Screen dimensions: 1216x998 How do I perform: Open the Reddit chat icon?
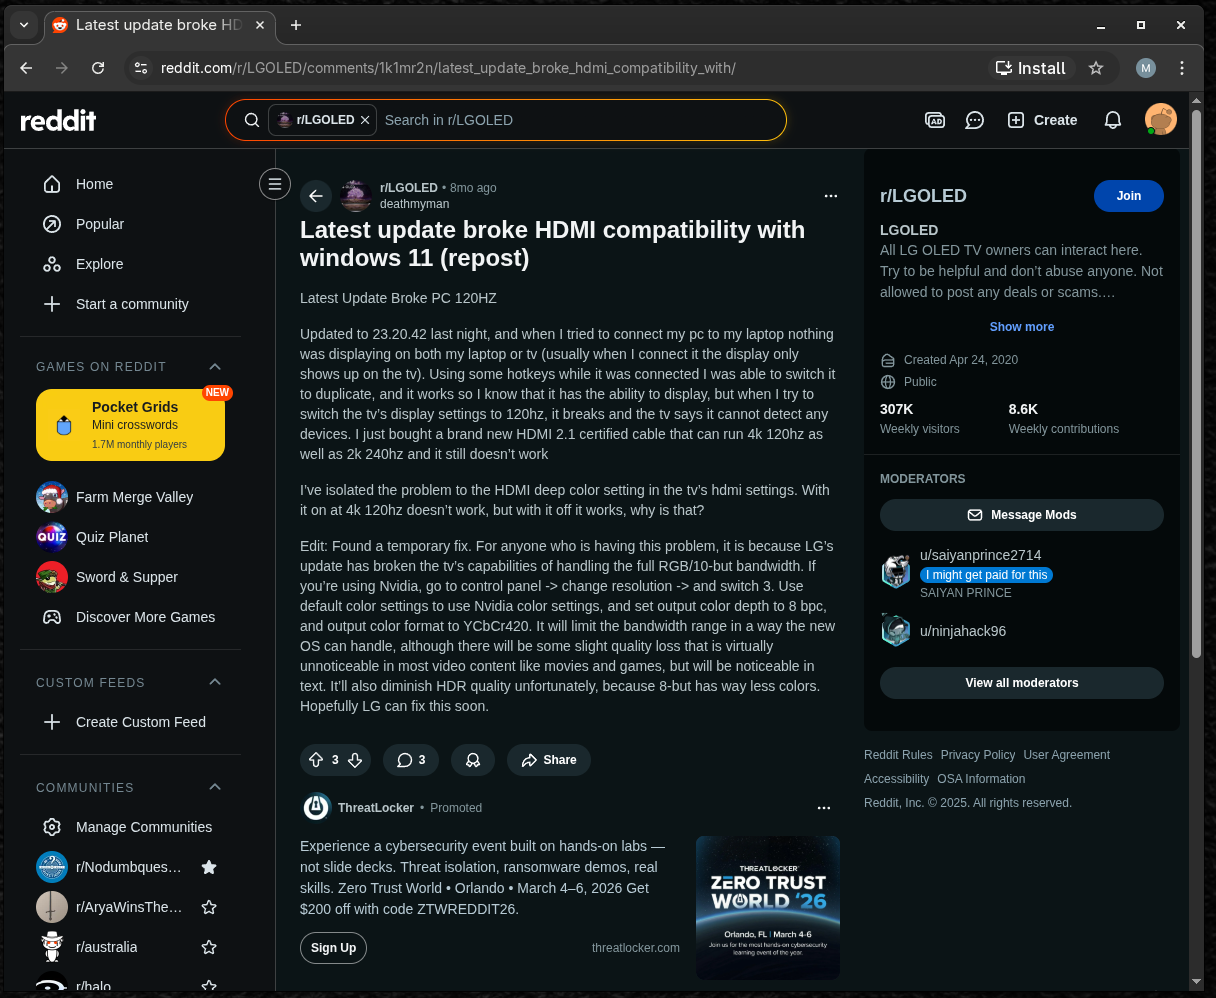click(974, 120)
